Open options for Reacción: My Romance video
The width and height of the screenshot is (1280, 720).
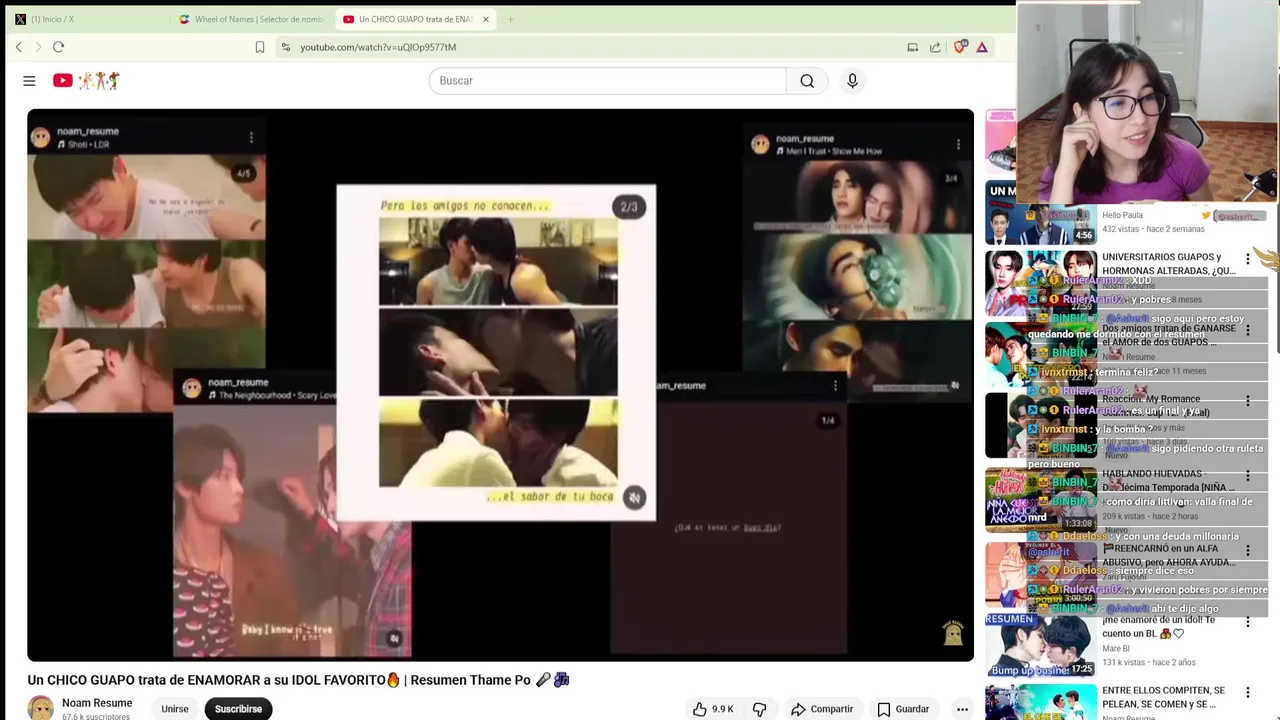tap(1247, 401)
